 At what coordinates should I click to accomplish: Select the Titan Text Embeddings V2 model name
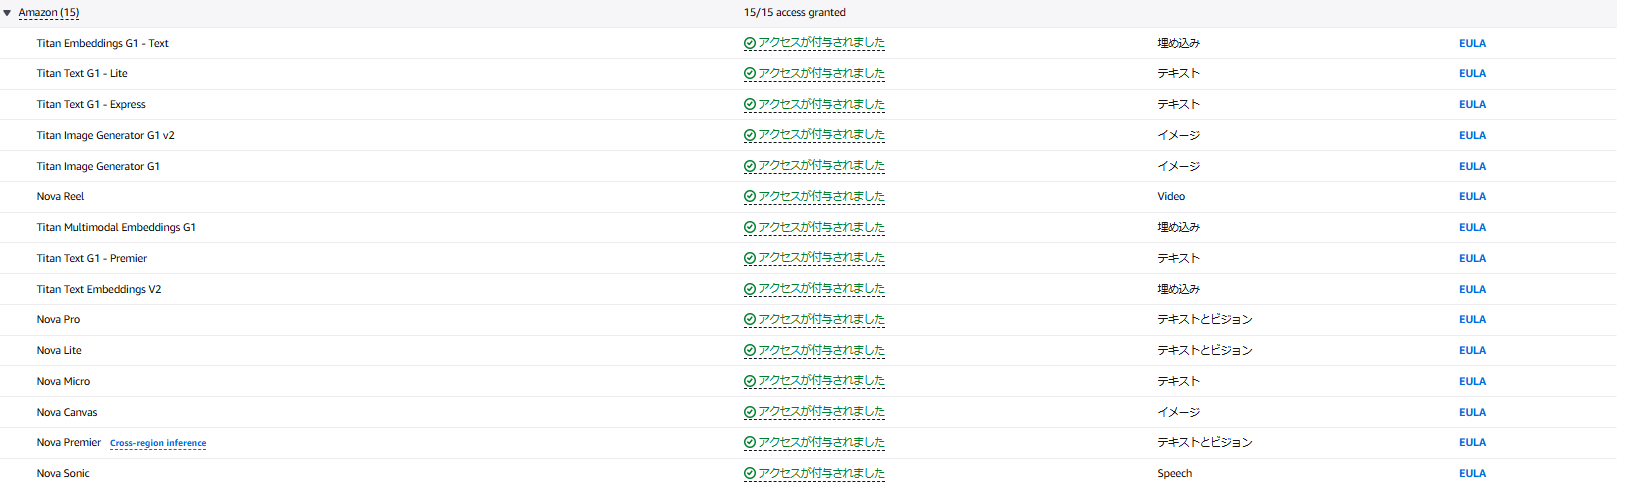click(x=99, y=290)
